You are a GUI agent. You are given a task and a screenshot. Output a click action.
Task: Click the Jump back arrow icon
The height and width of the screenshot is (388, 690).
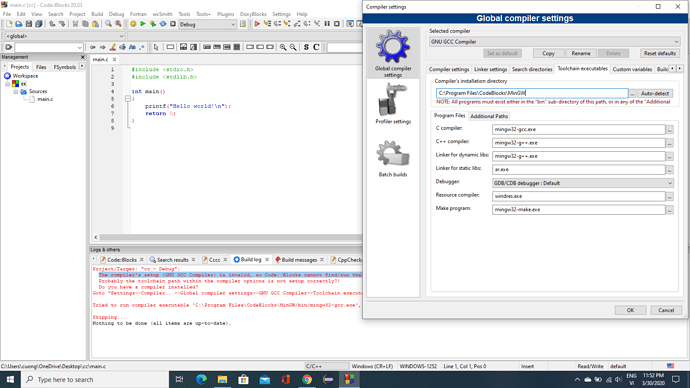pyautogui.click(x=92, y=47)
